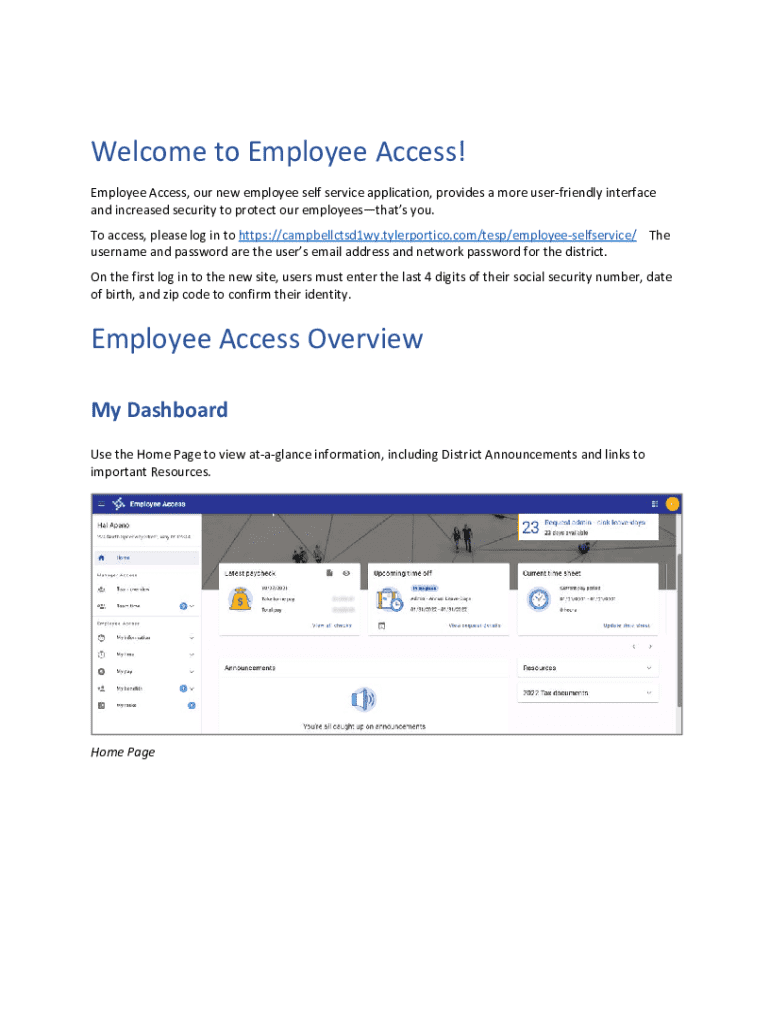The image size is (770, 1024).
Task: Go to next card with right arrow
Action: tap(651, 647)
